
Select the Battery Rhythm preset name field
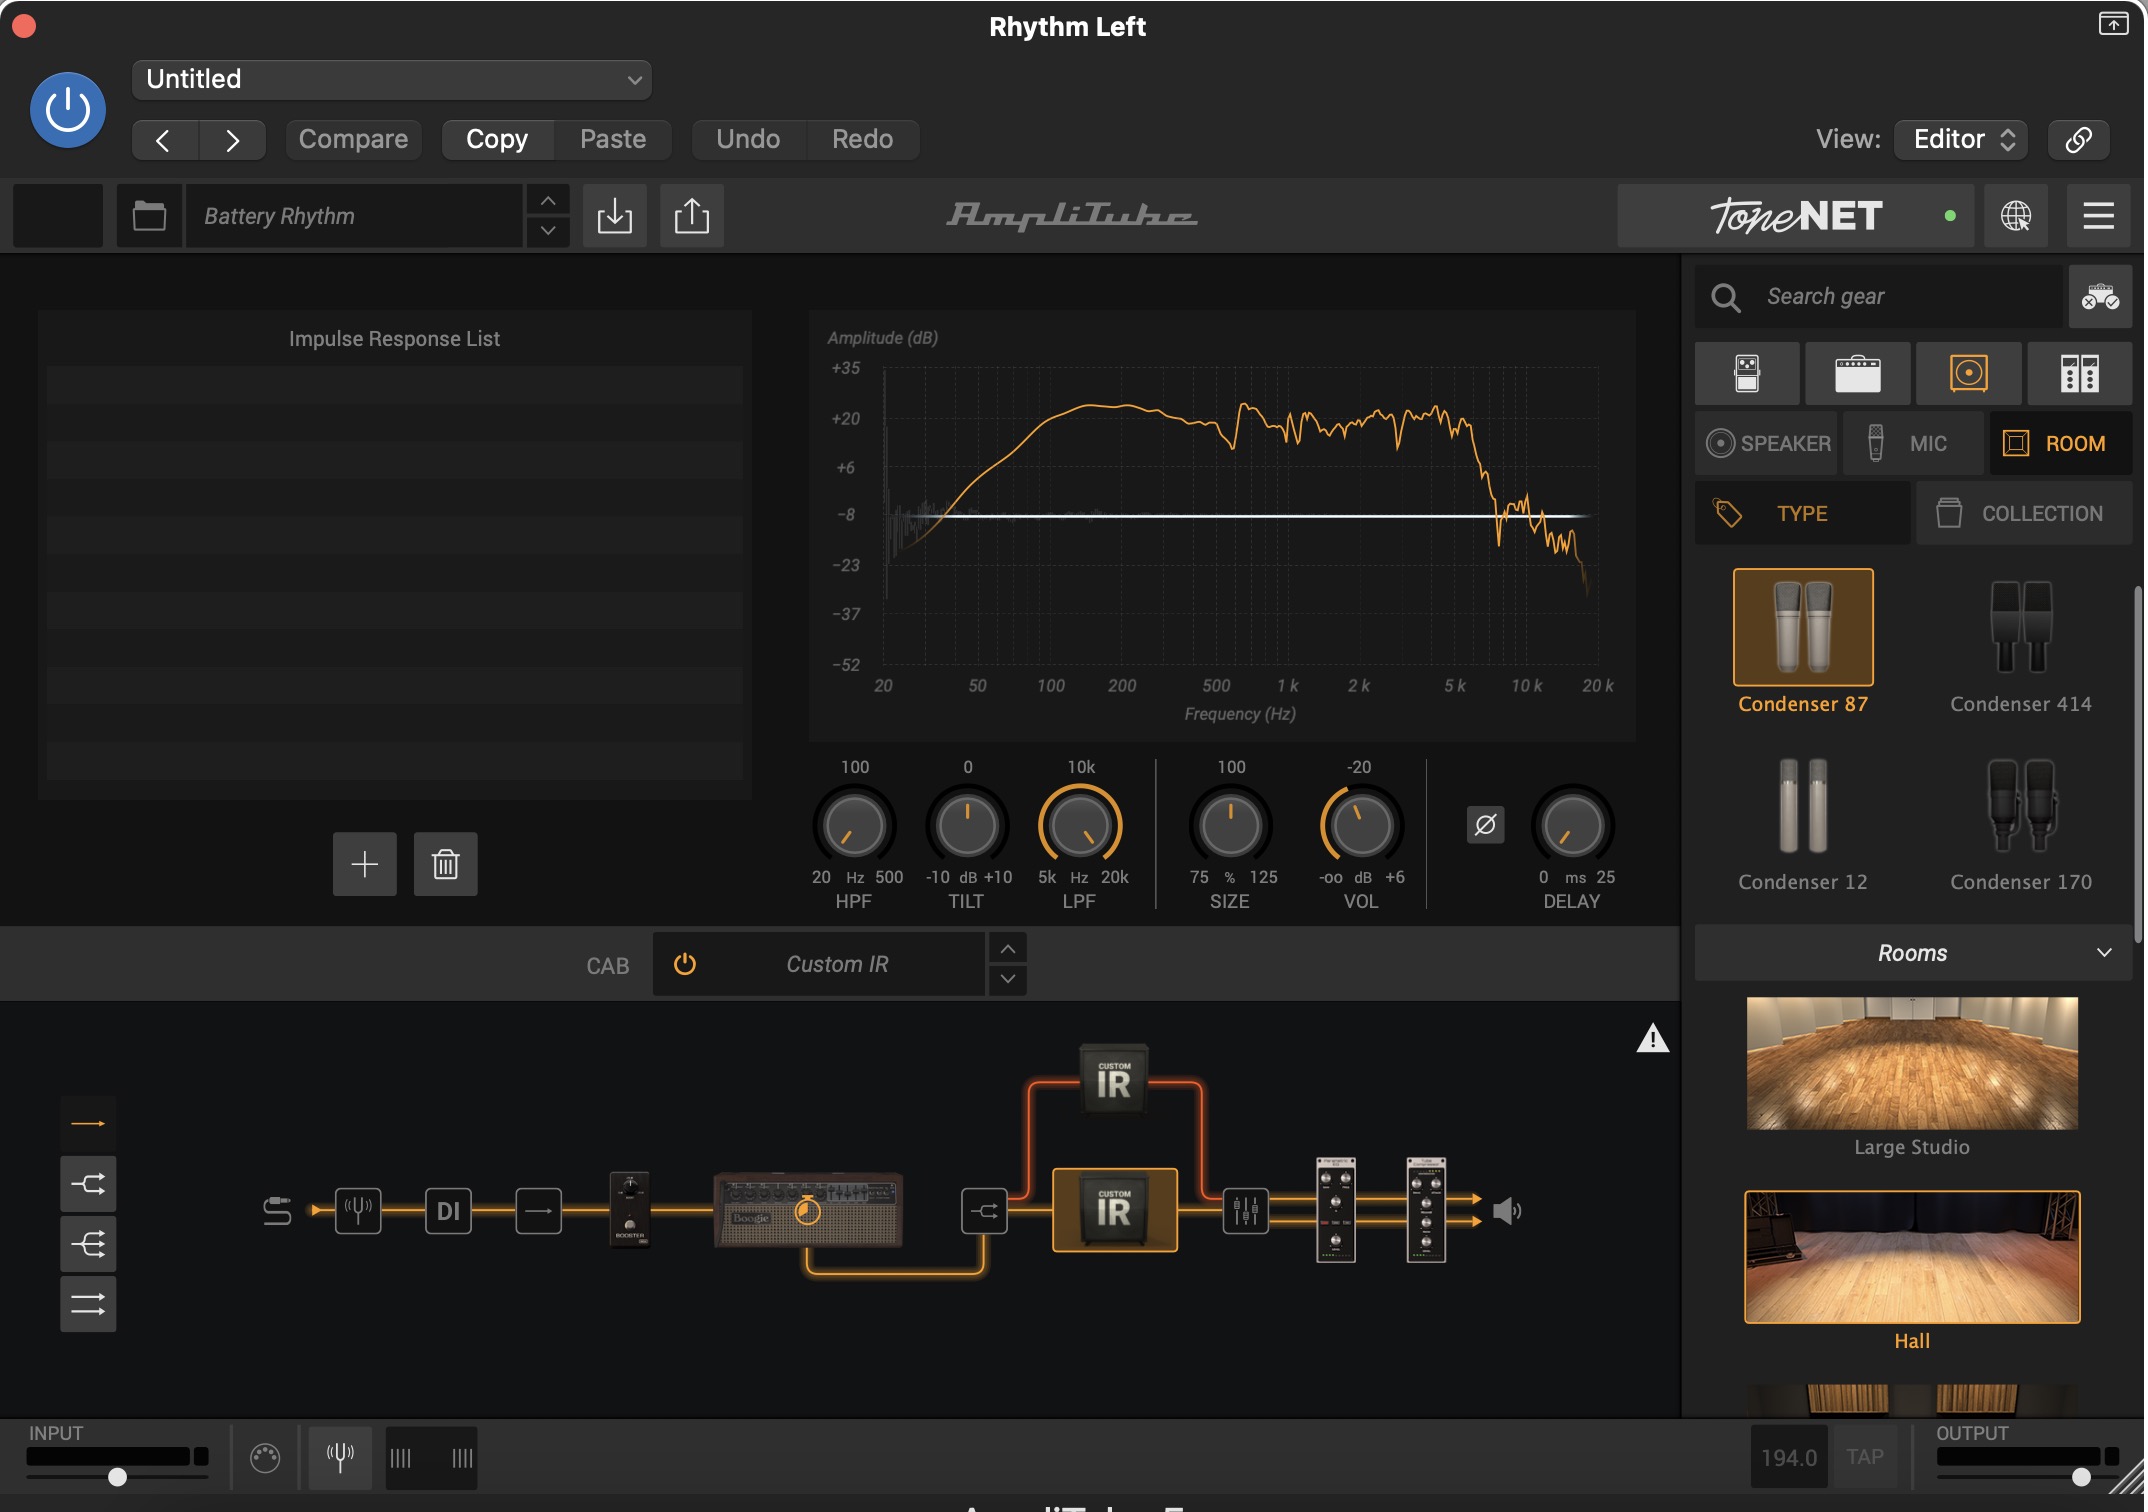355,216
